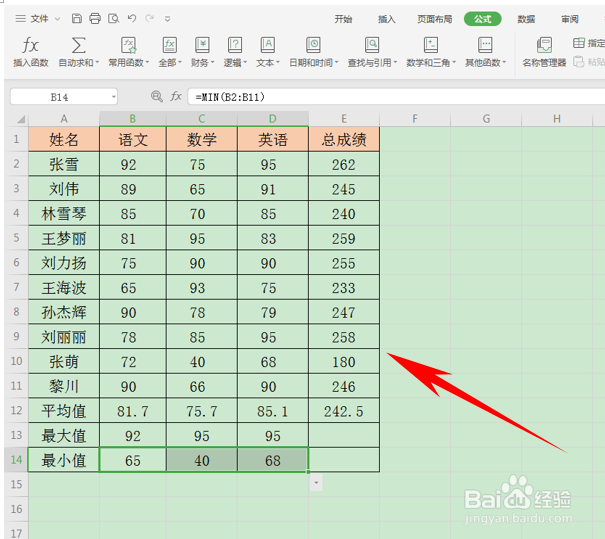Expand the AutoSum 自动求和 dropdown arrow
The height and width of the screenshot is (539, 605).
pos(97,62)
